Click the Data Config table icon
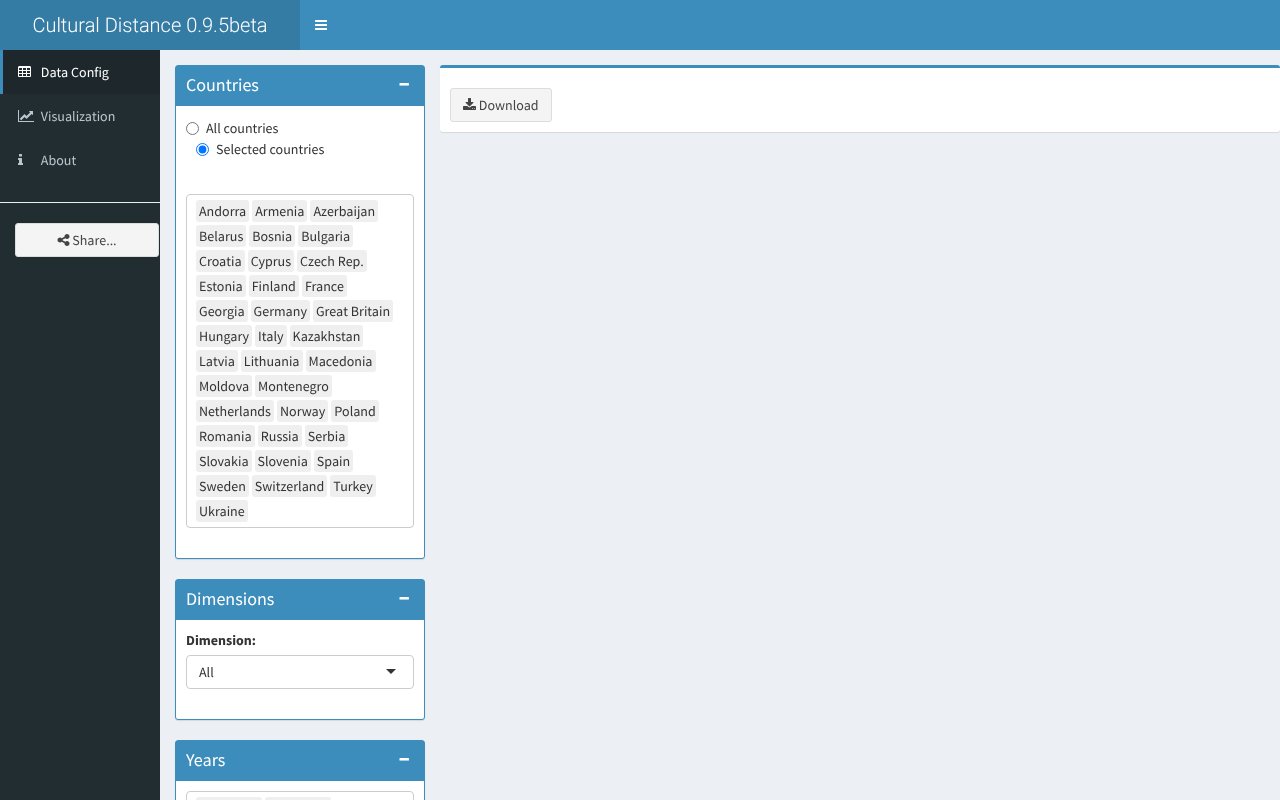Screen dimensions: 1280x800 [25, 72]
